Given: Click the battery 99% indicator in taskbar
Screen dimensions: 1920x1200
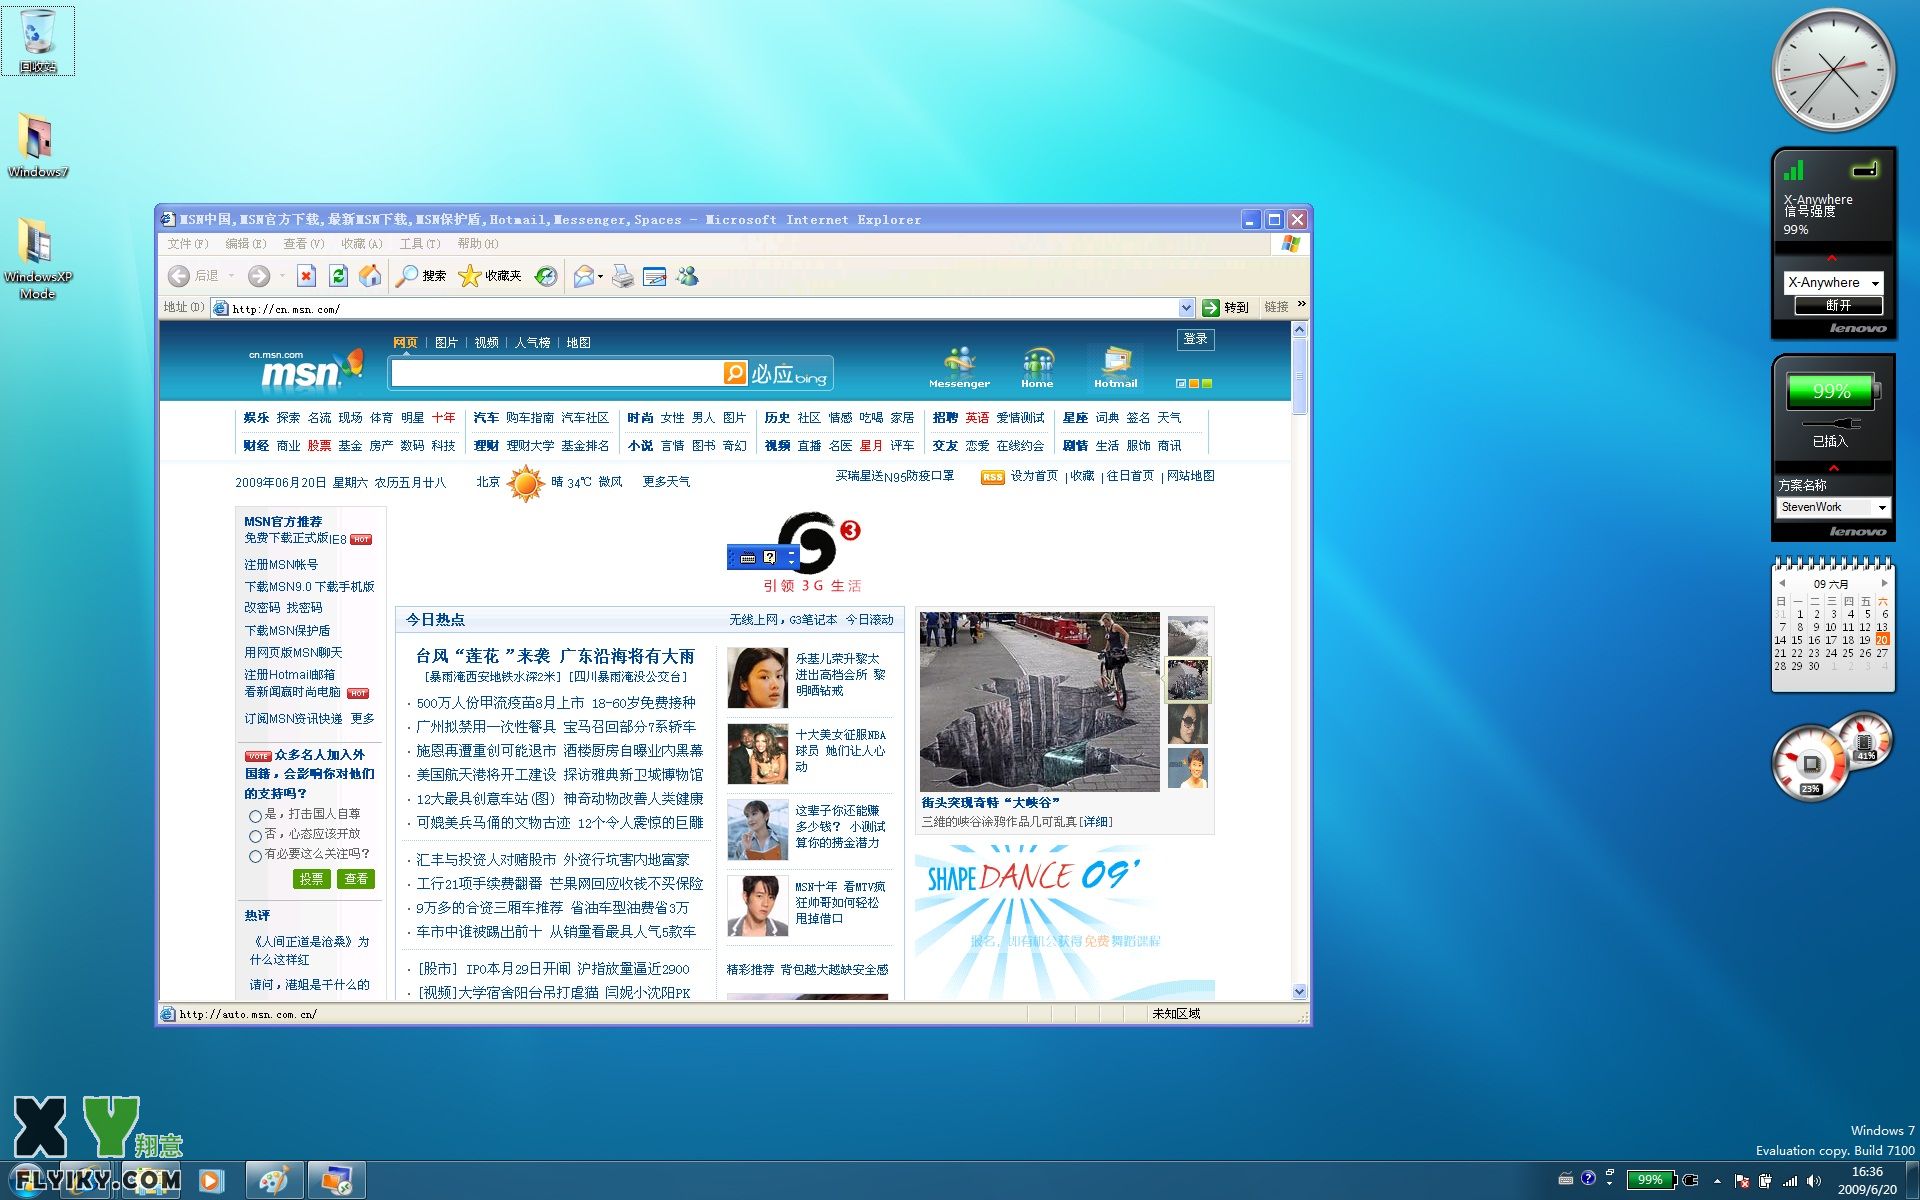Looking at the screenshot, I should [x=1650, y=1180].
